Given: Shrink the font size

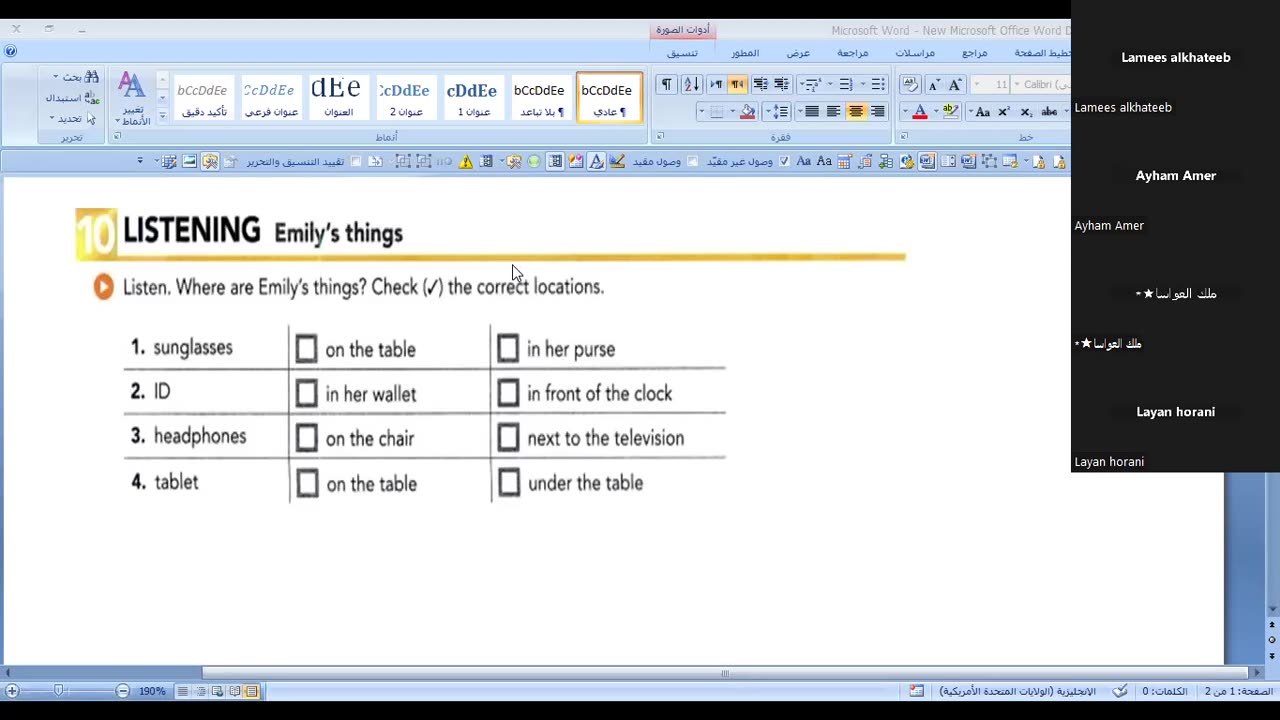Looking at the screenshot, I should pyautogui.click(x=933, y=84).
